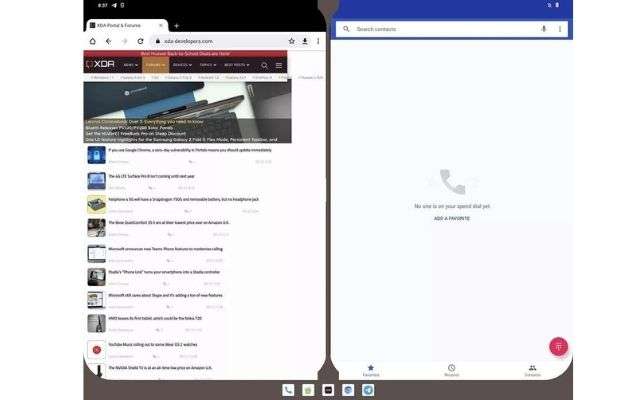Switch to the Recents tab
Viewport: 640px width, 400px height.
pyautogui.click(x=451, y=371)
